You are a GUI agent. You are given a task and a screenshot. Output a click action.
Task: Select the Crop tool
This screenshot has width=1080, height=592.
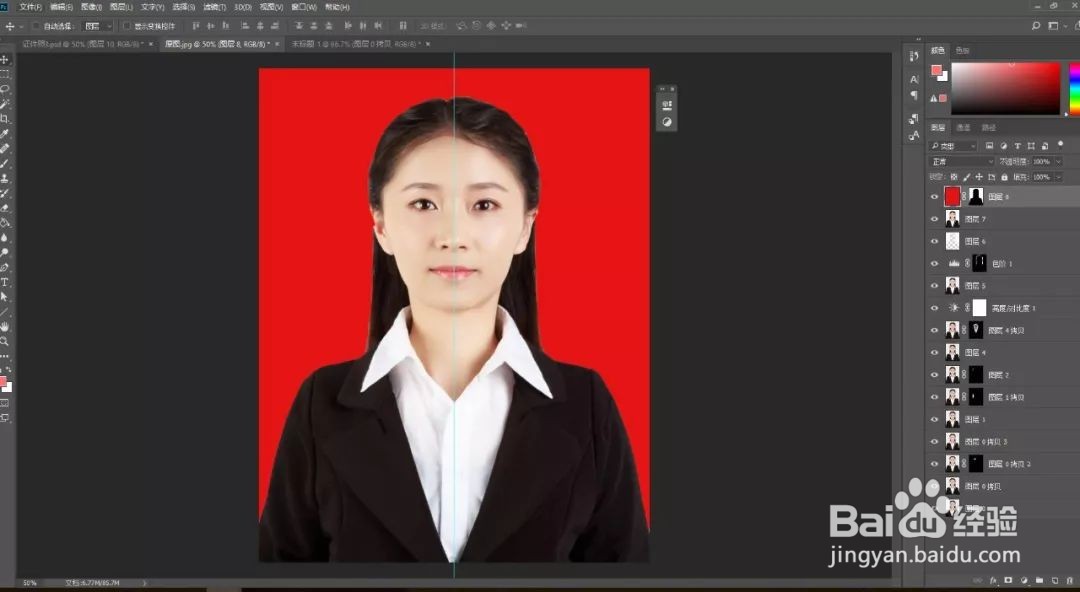5,119
